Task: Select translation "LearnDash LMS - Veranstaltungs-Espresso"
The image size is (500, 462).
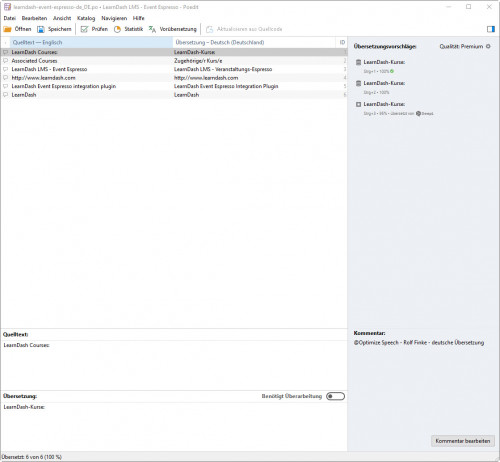Action: (223, 69)
